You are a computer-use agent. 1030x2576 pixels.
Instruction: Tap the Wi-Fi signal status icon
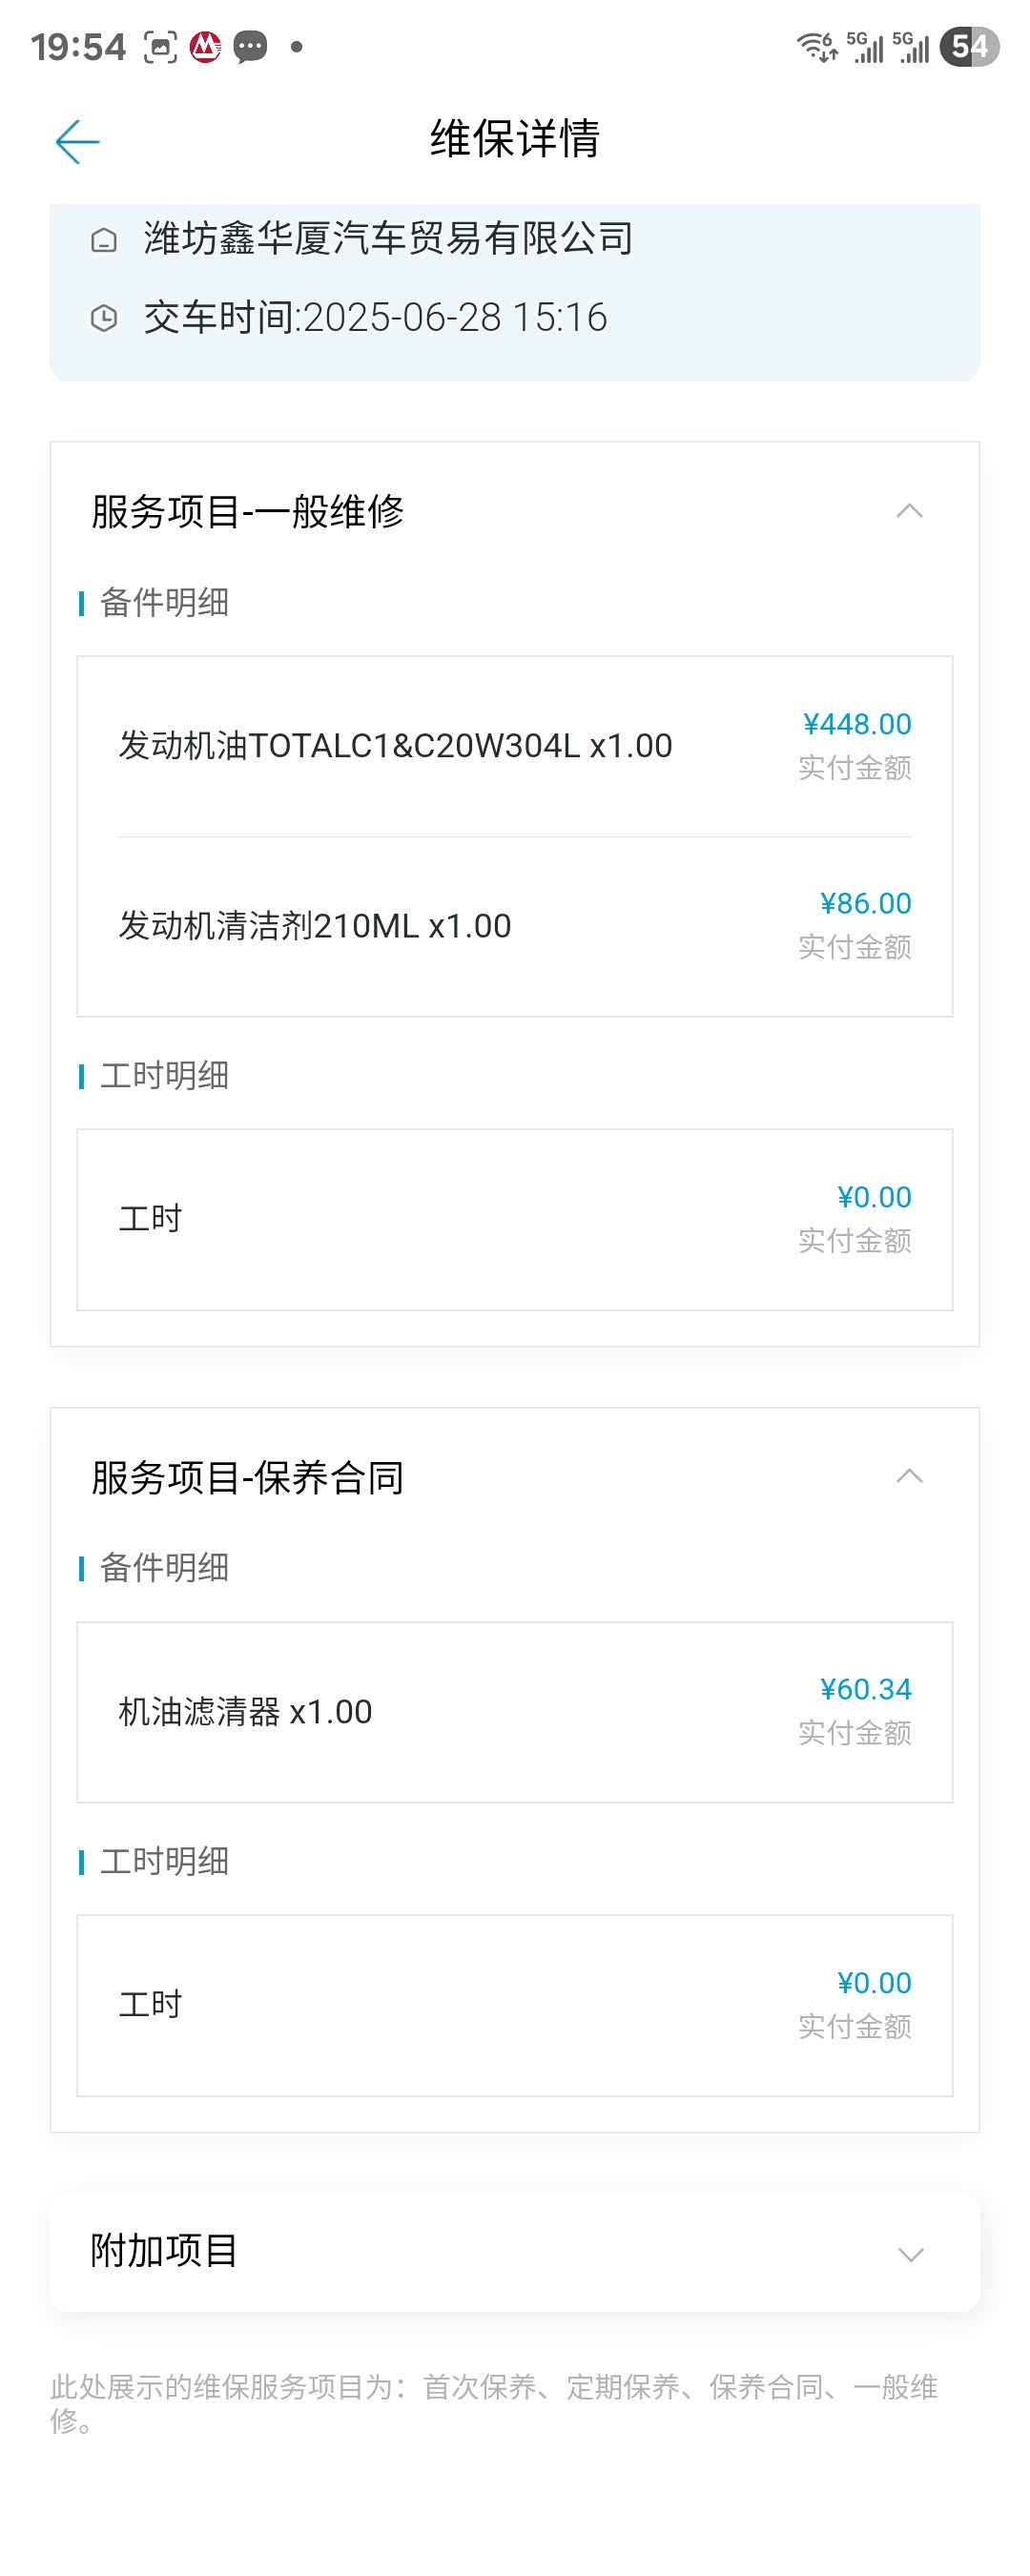tap(817, 47)
